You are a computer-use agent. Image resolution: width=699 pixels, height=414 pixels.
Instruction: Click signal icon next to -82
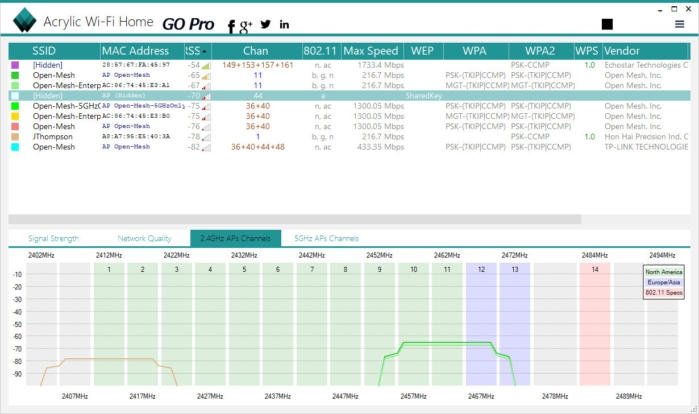[206, 148]
